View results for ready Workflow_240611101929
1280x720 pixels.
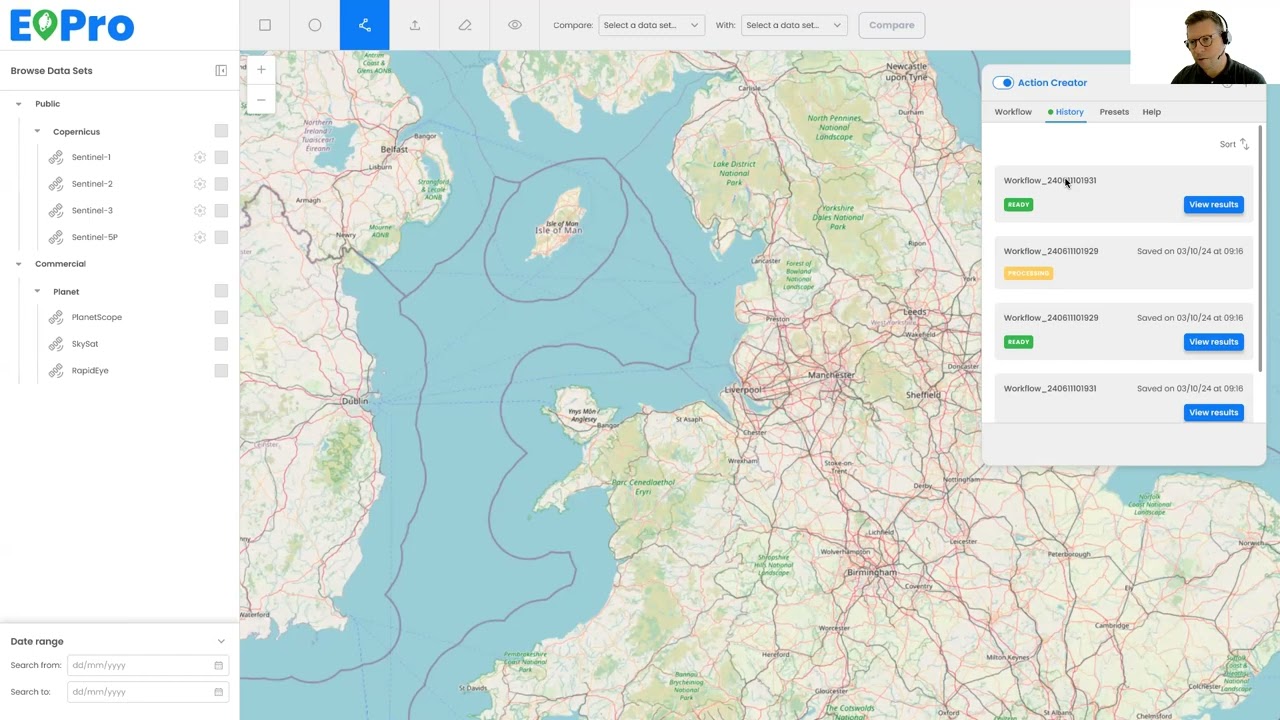(1214, 342)
